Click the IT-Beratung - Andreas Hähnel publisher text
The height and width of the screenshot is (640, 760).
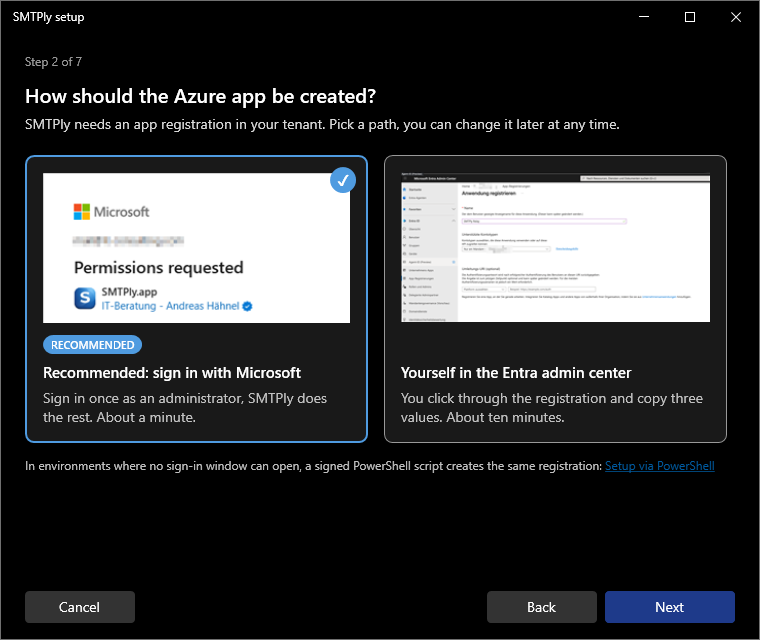coord(170,306)
